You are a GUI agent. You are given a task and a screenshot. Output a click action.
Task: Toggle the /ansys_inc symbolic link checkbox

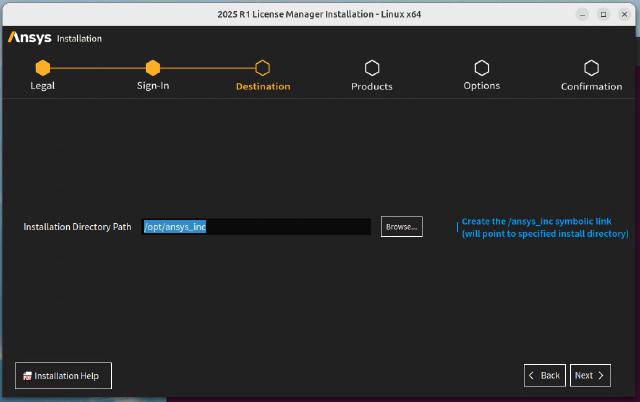457,227
